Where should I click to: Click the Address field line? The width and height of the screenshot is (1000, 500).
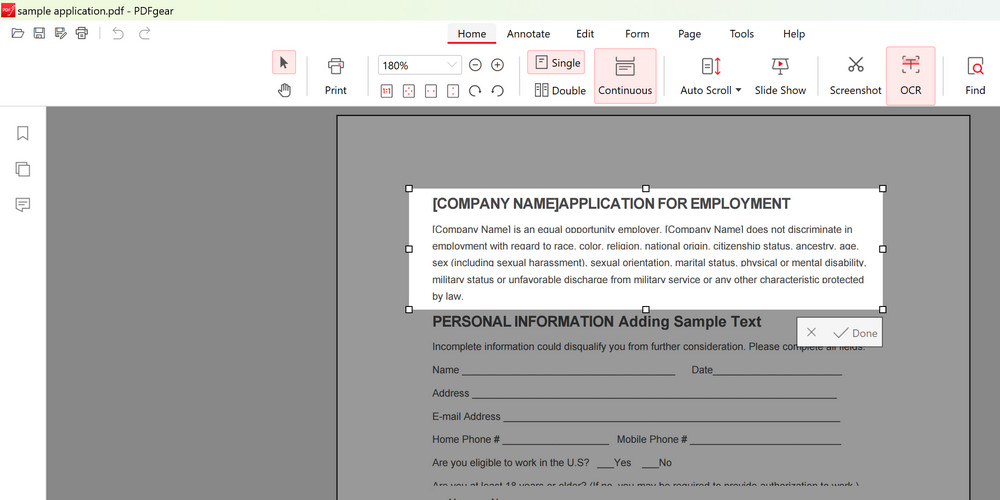[654, 395]
